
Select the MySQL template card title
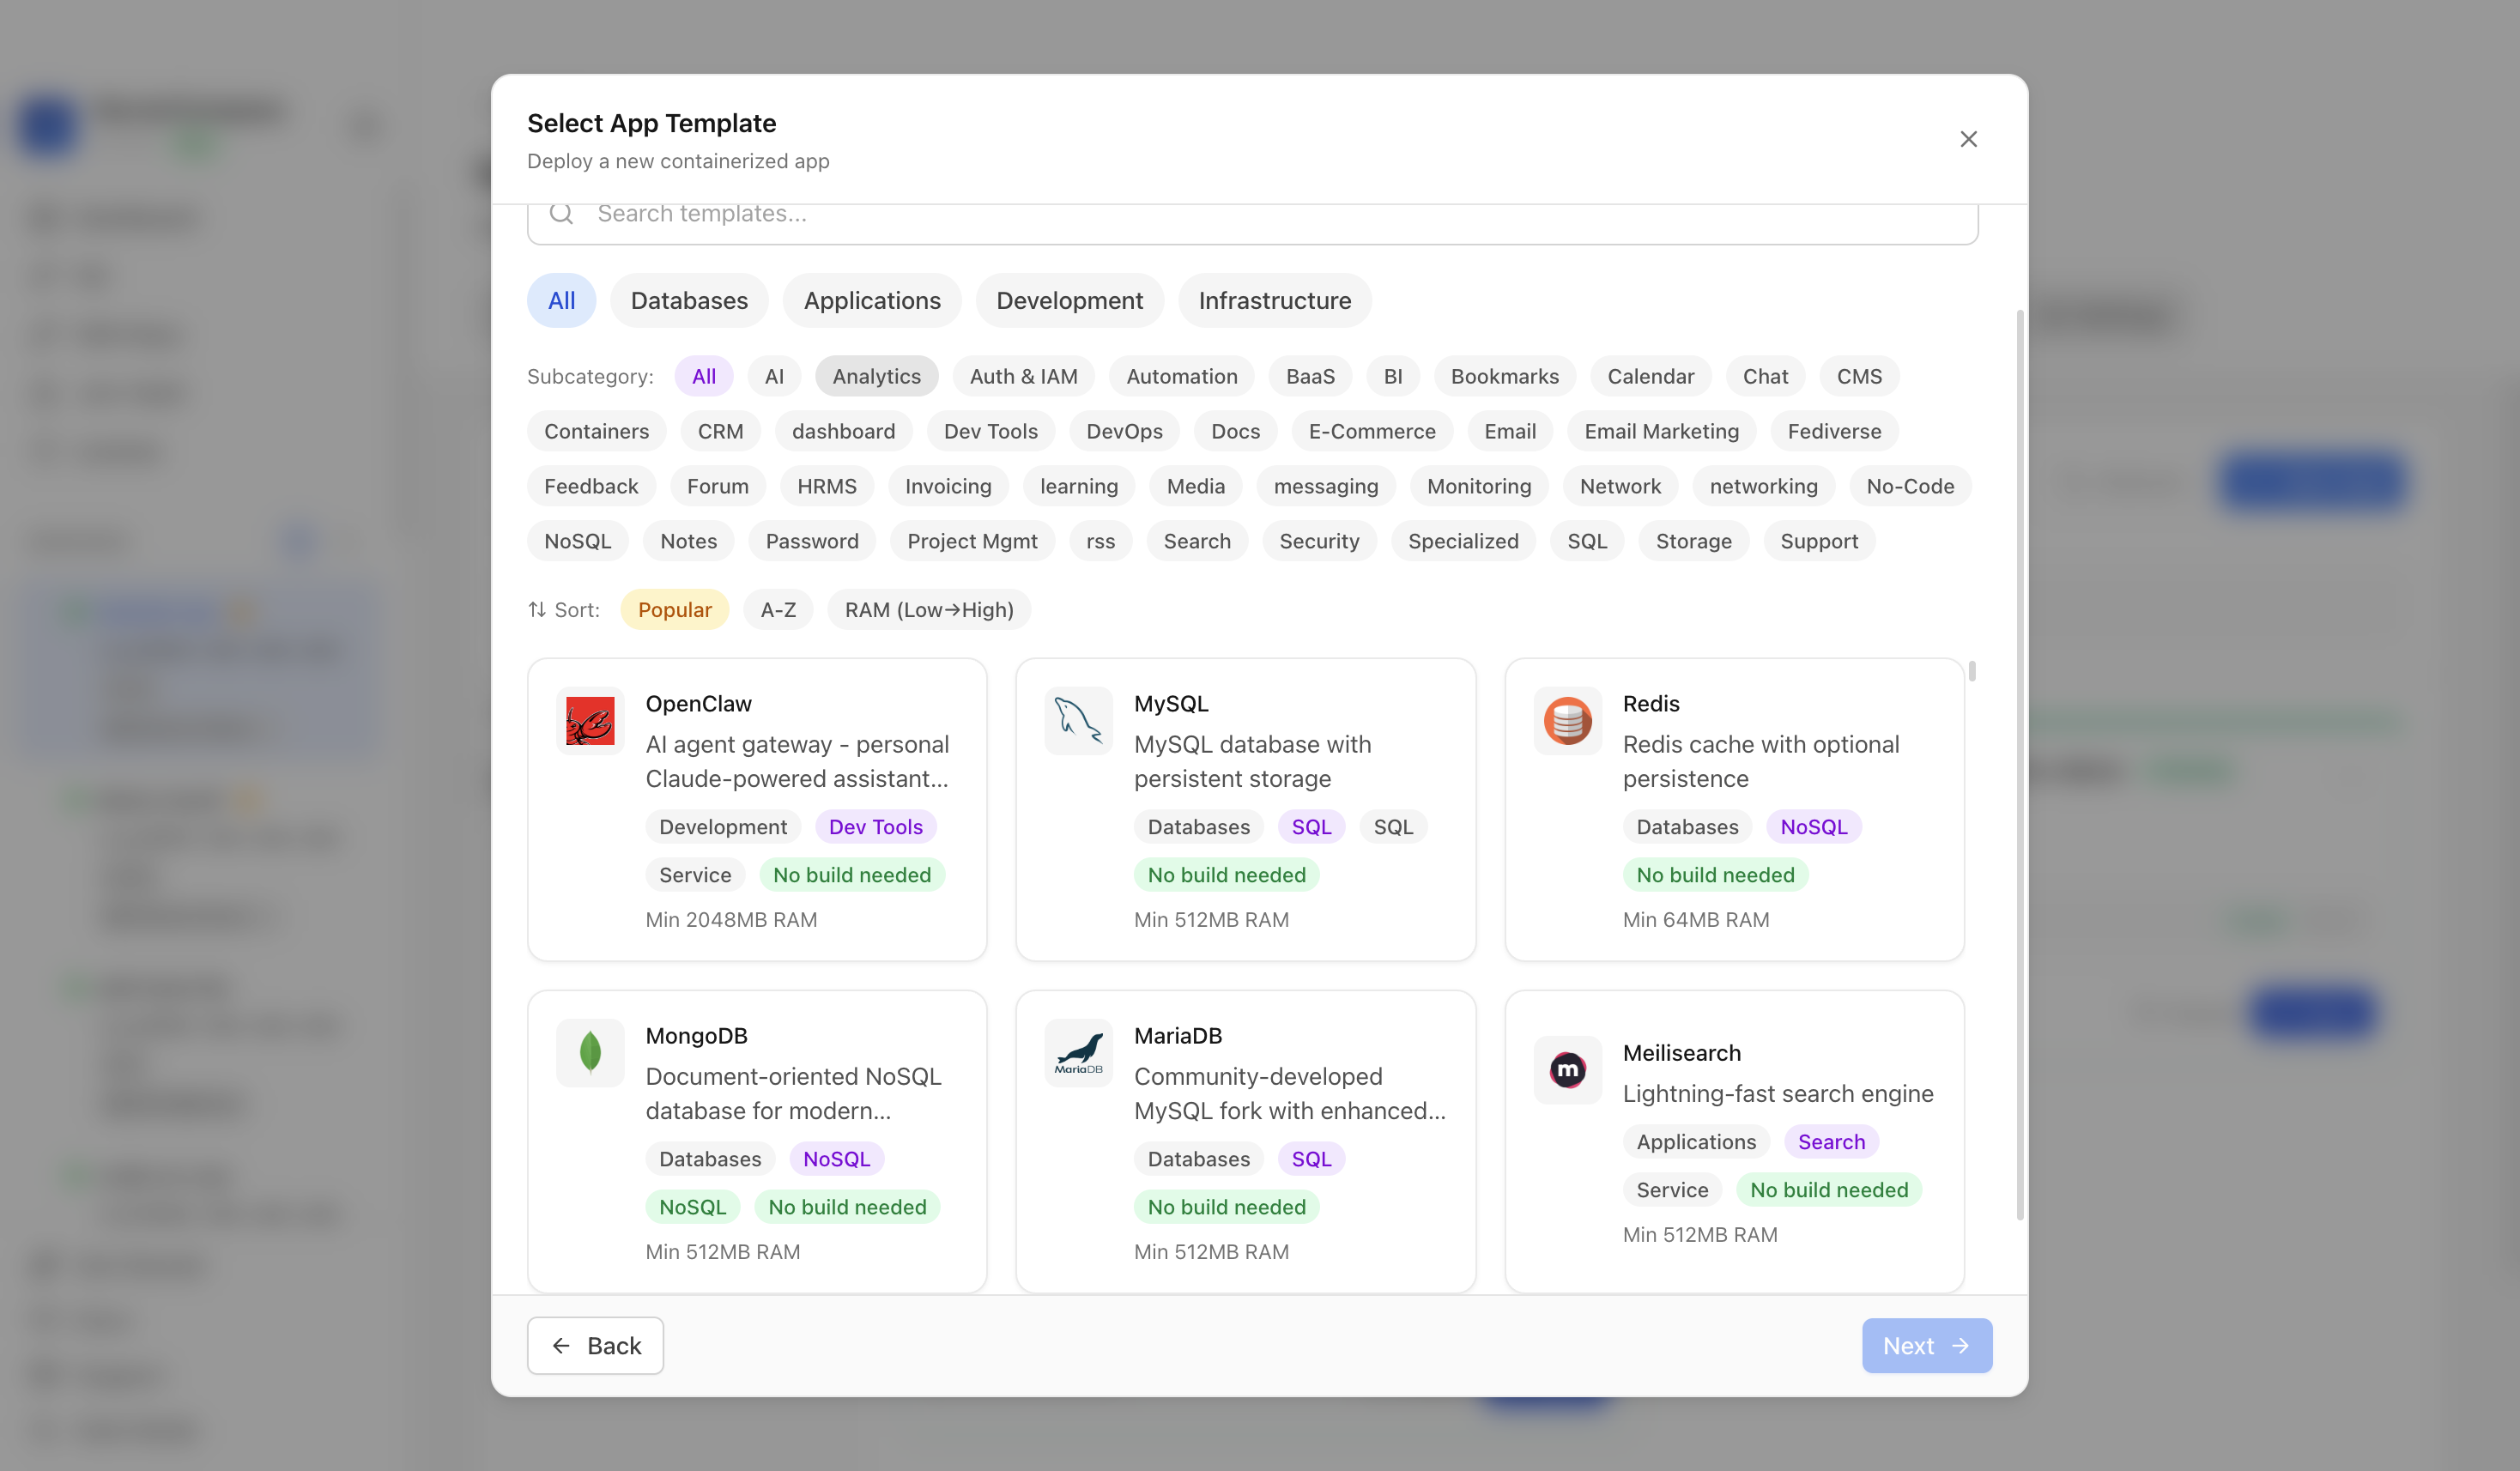pyautogui.click(x=1171, y=703)
